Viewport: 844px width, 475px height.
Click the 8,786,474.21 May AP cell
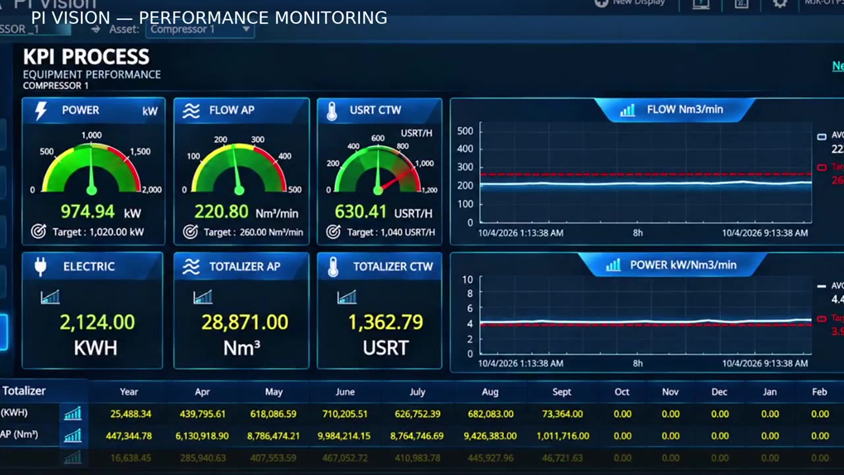[x=273, y=436]
